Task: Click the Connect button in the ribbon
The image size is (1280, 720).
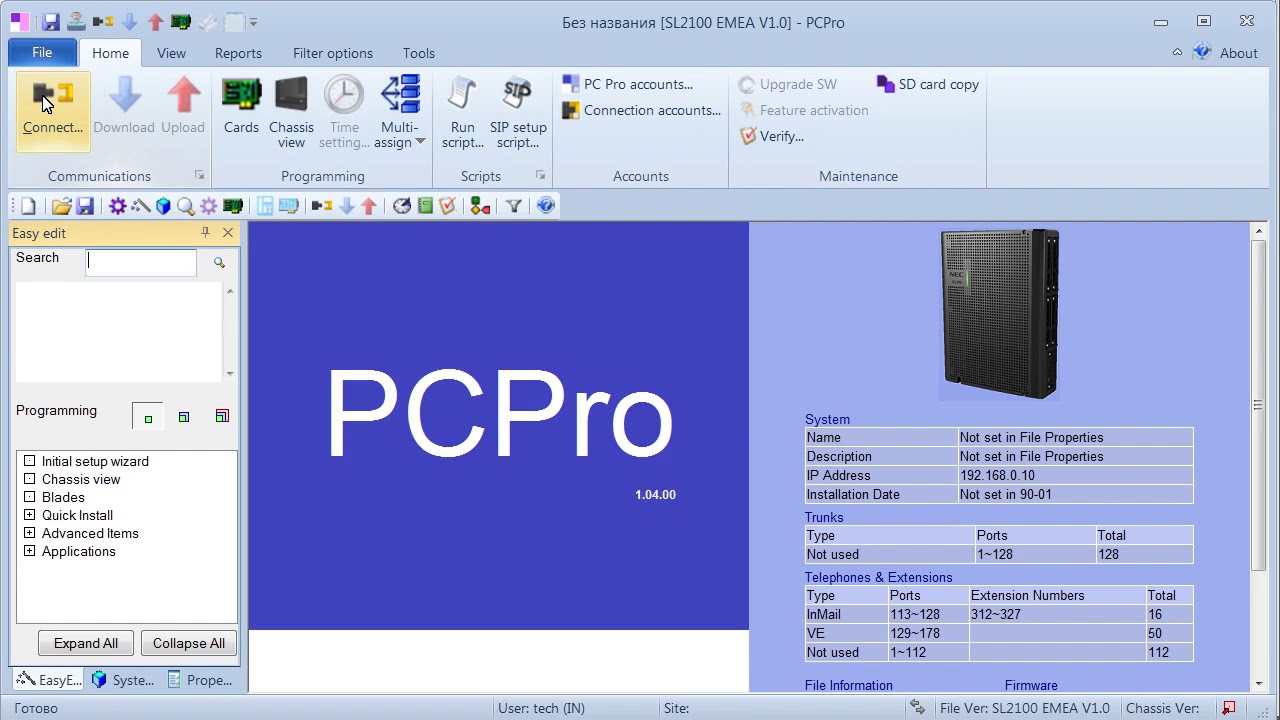Action: [53, 110]
